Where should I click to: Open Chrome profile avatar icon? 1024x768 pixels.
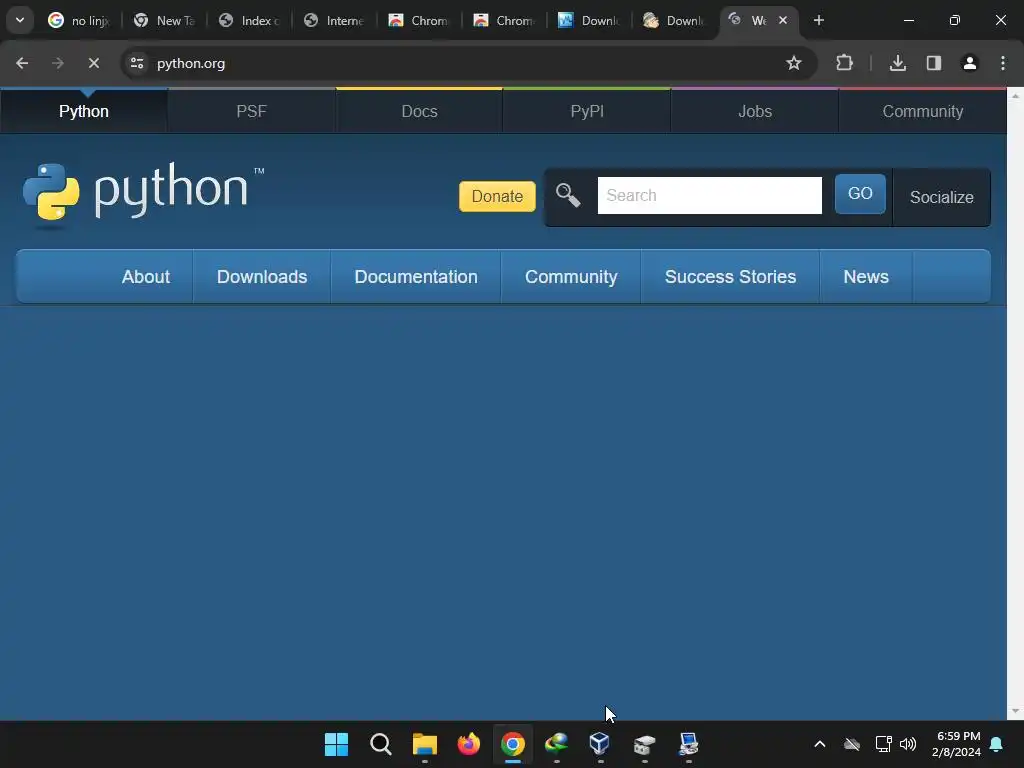point(969,63)
